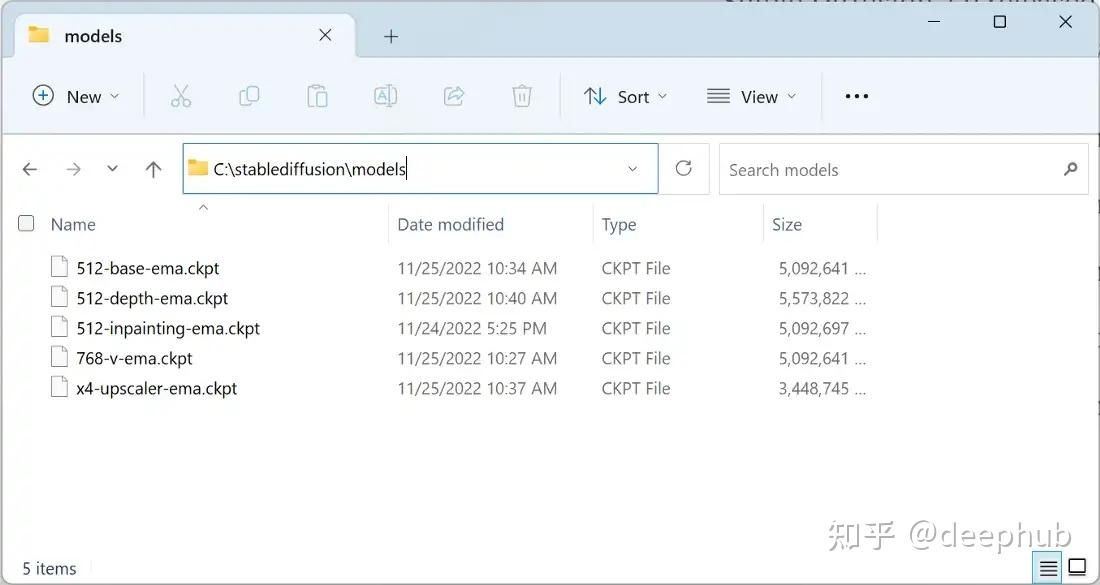This screenshot has width=1100, height=585.
Task: Expand address bar history dropdown
Action: (x=632, y=169)
